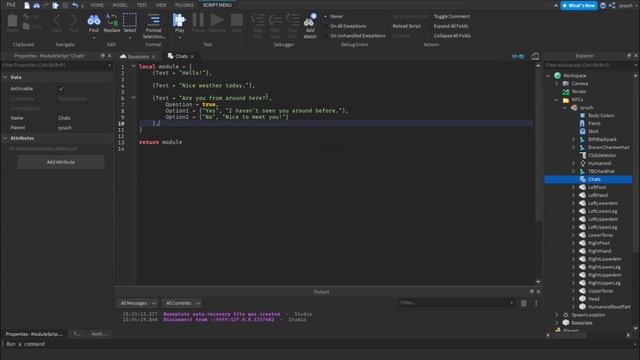640x360 pixels.
Task: Switch to the Baseplate editor tab
Action: point(138,56)
